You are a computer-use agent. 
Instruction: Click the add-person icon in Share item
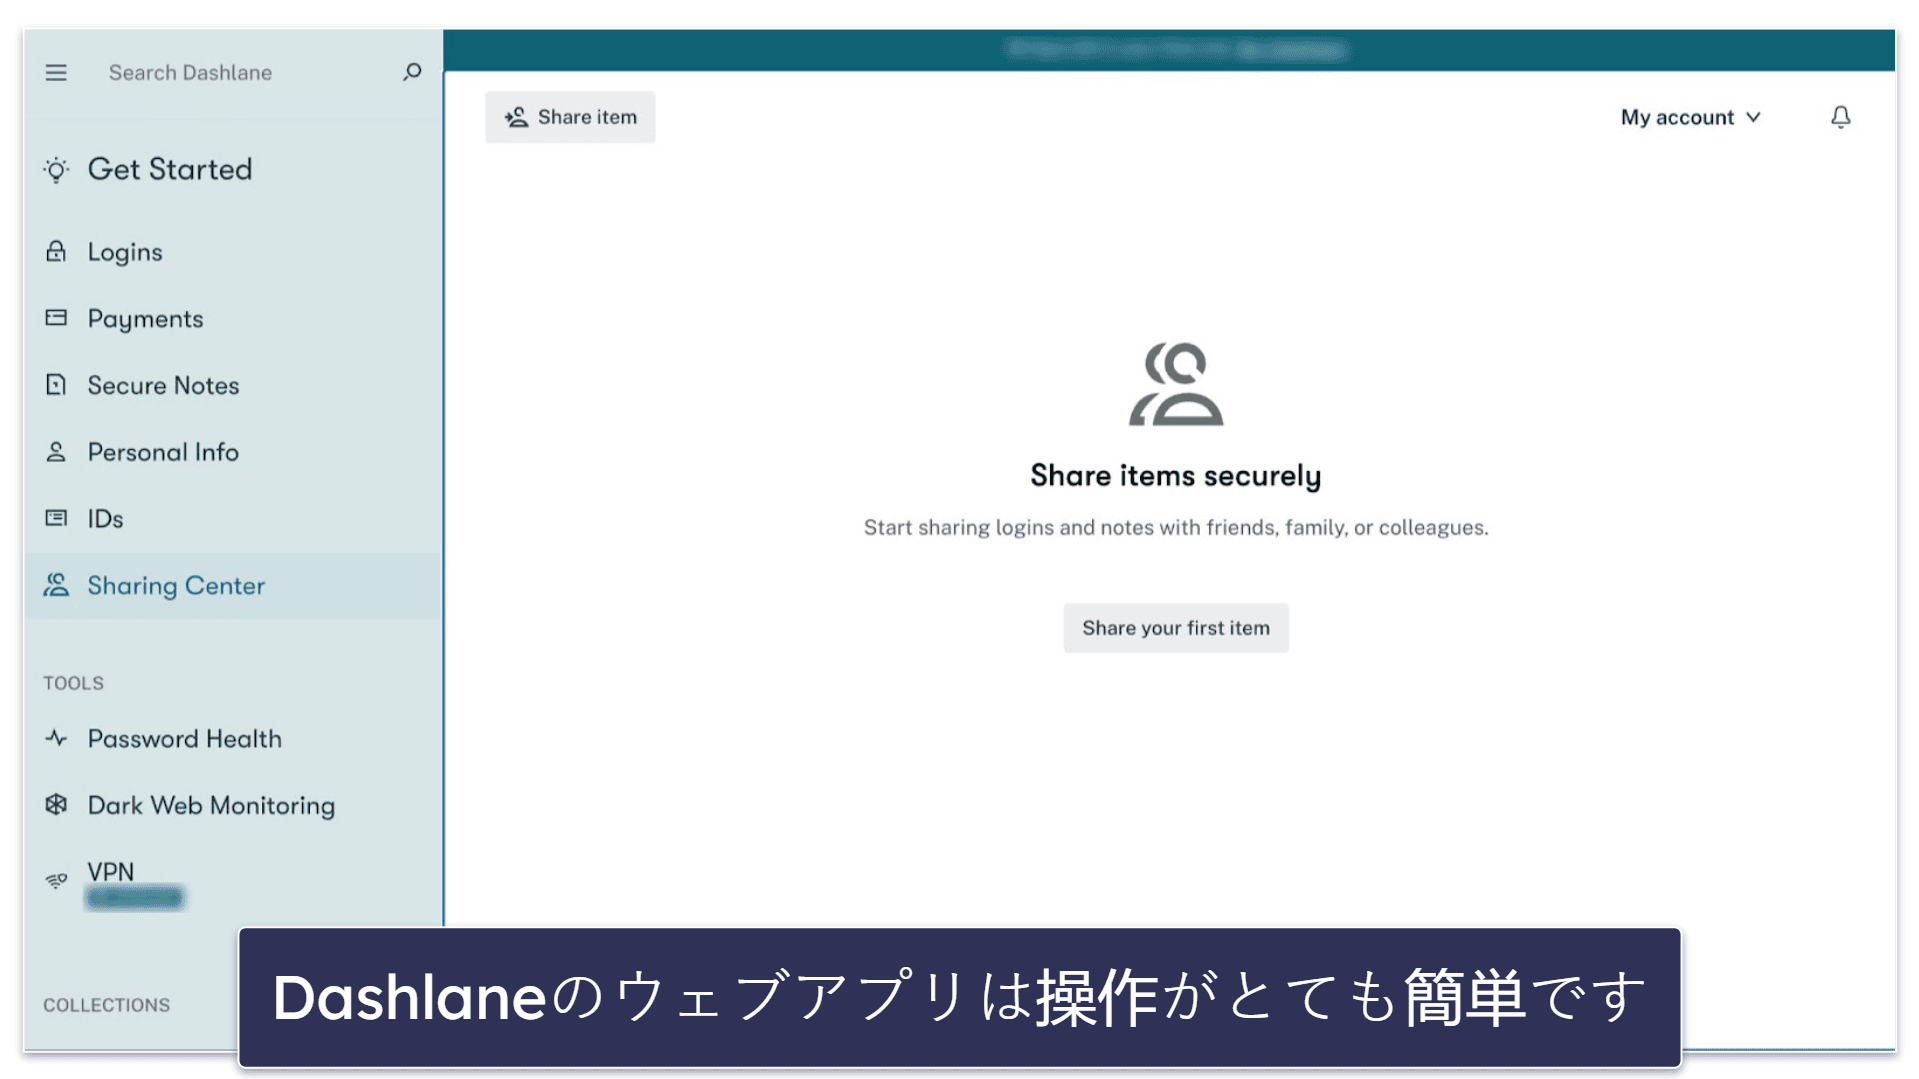(516, 117)
